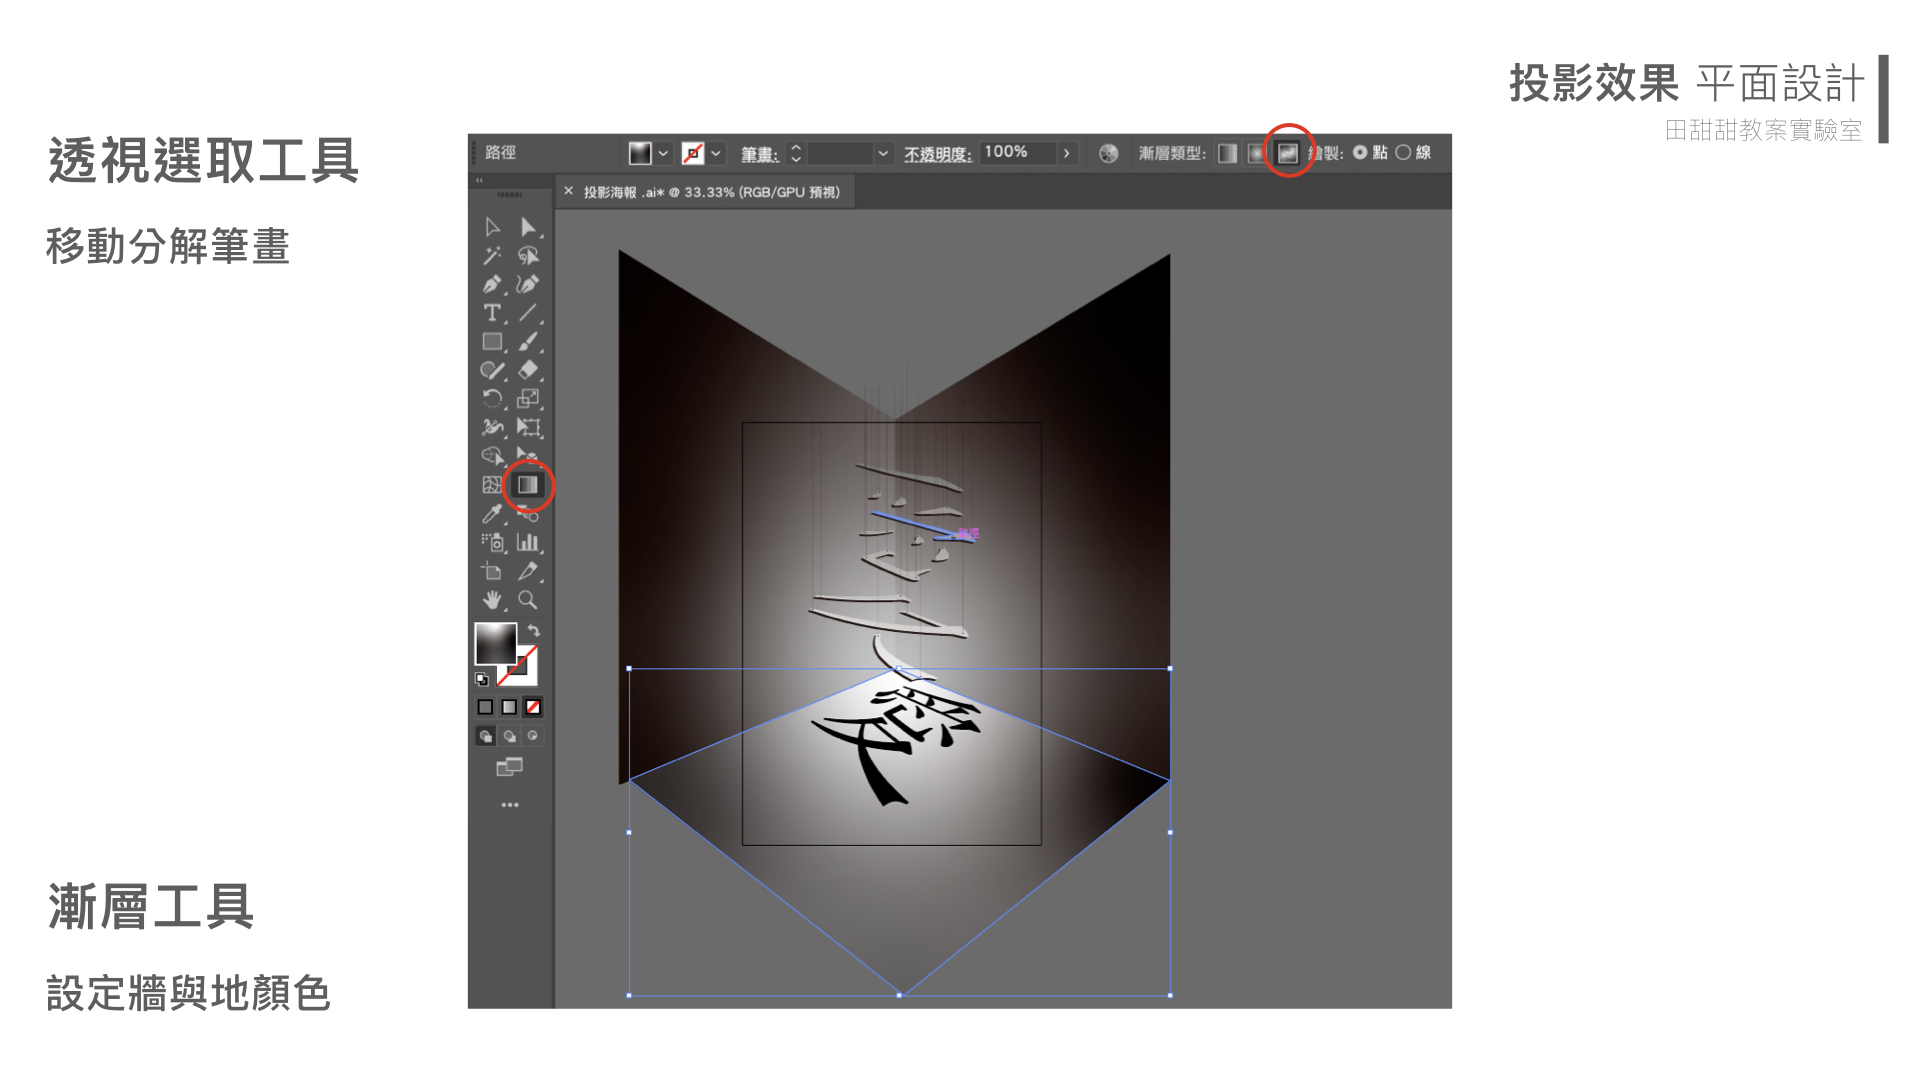The height and width of the screenshot is (1080, 1920).
Task: Select the 點 draw mode radio
Action: click(1360, 153)
